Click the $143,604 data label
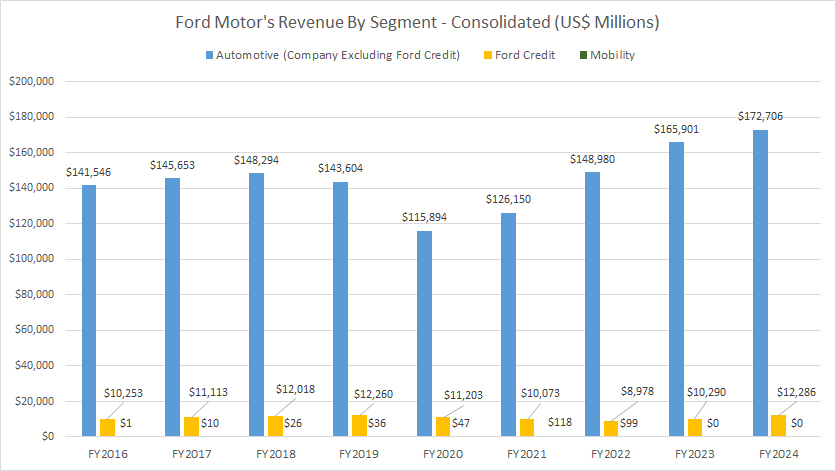Viewport: 836px width, 471px height. [x=340, y=169]
